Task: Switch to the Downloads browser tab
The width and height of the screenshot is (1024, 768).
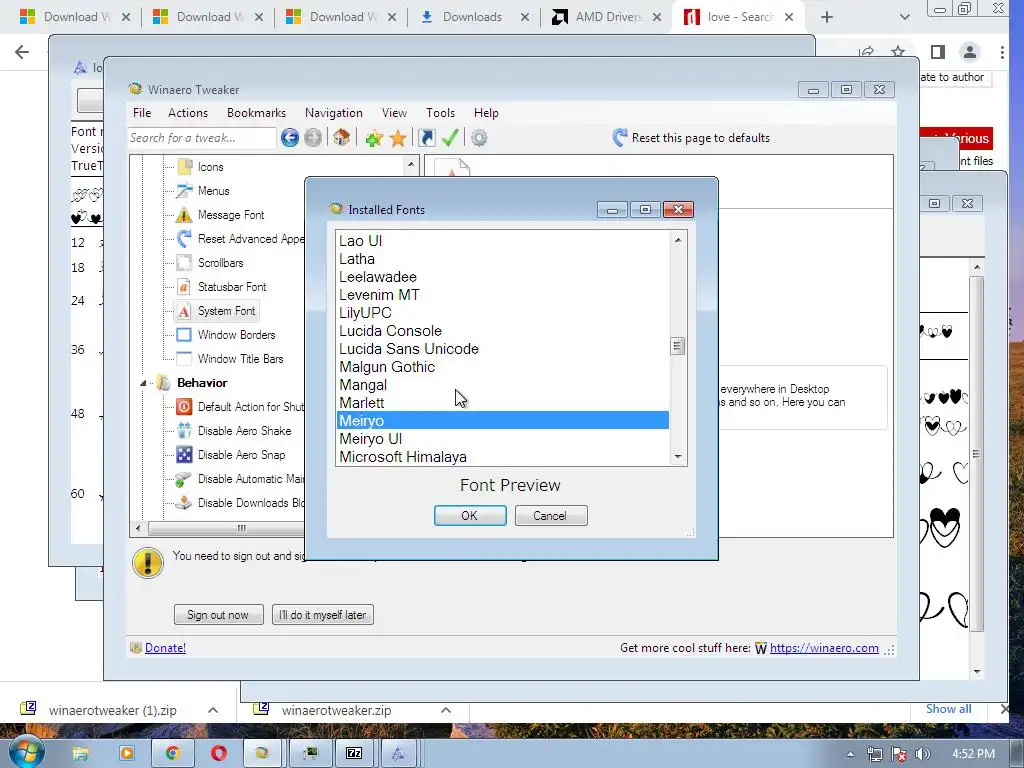Action: point(472,17)
